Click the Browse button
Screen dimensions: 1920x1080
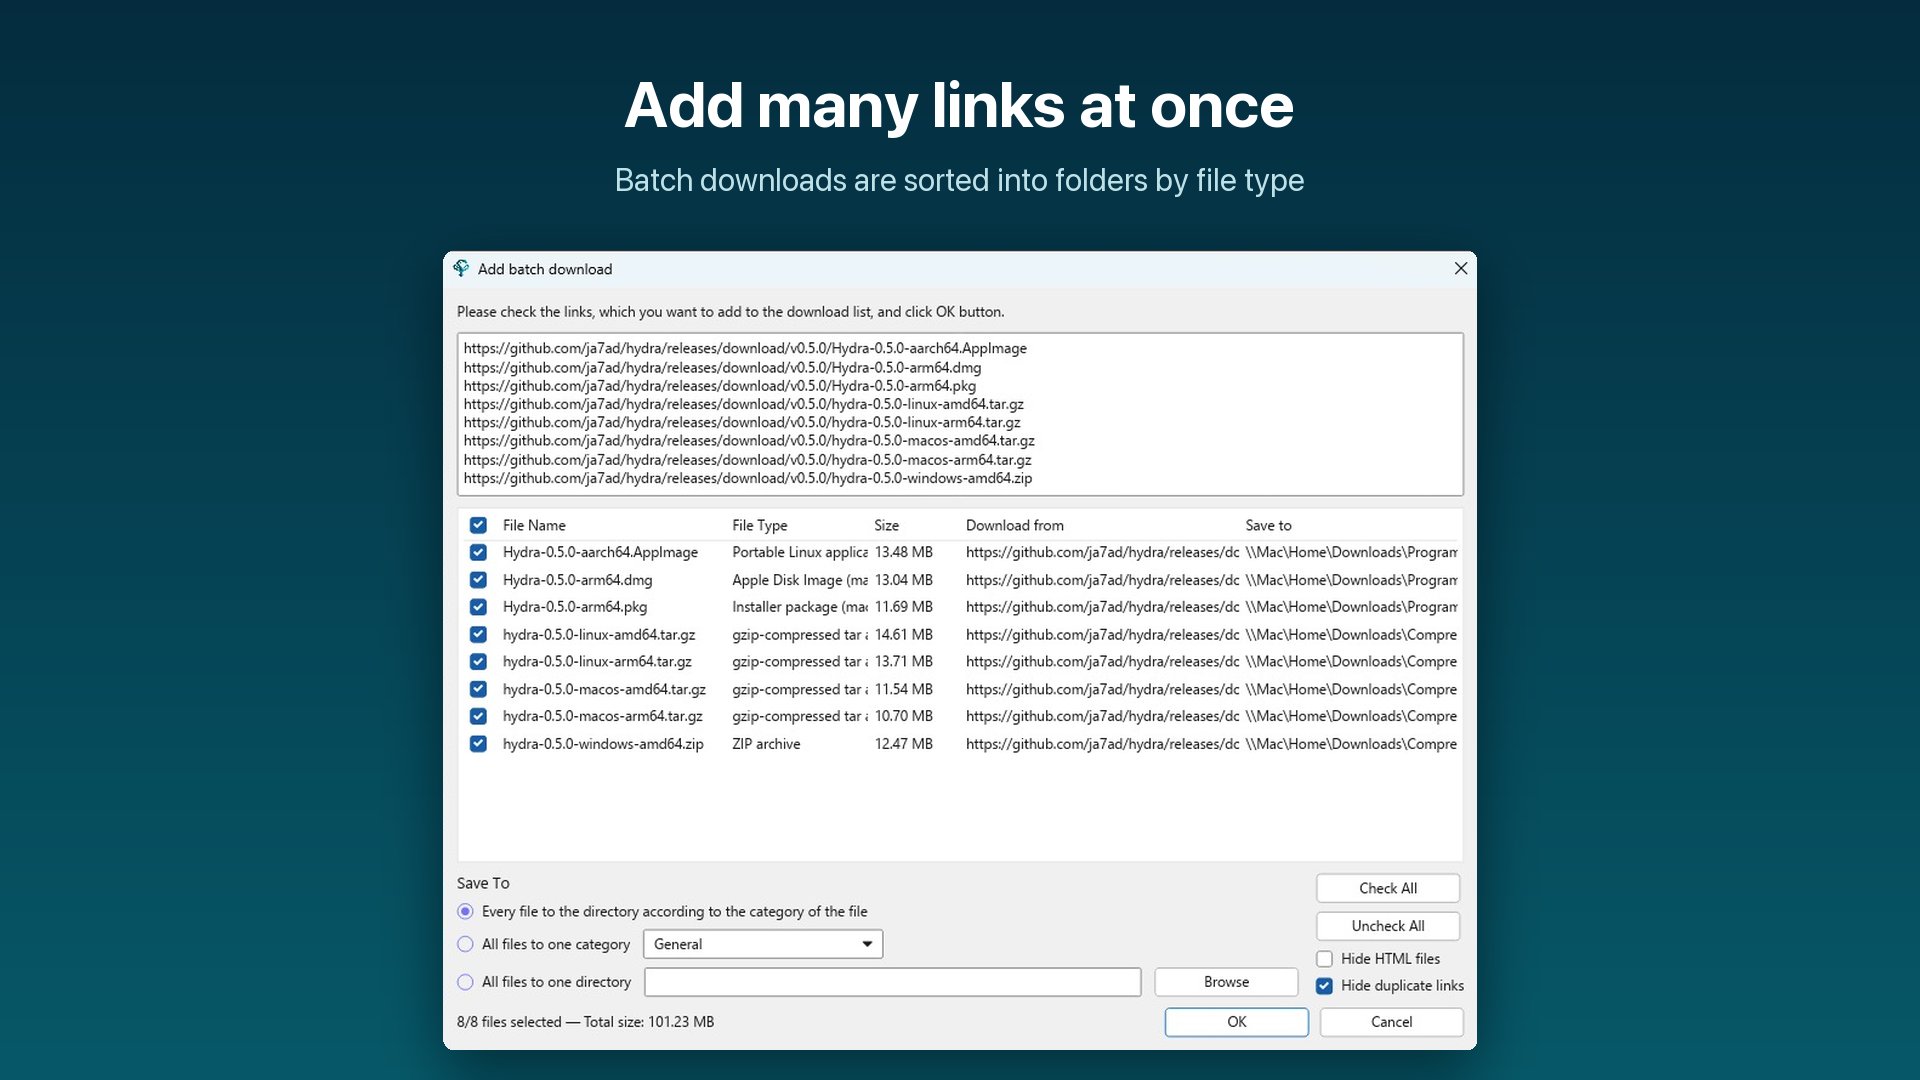pos(1226,982)
